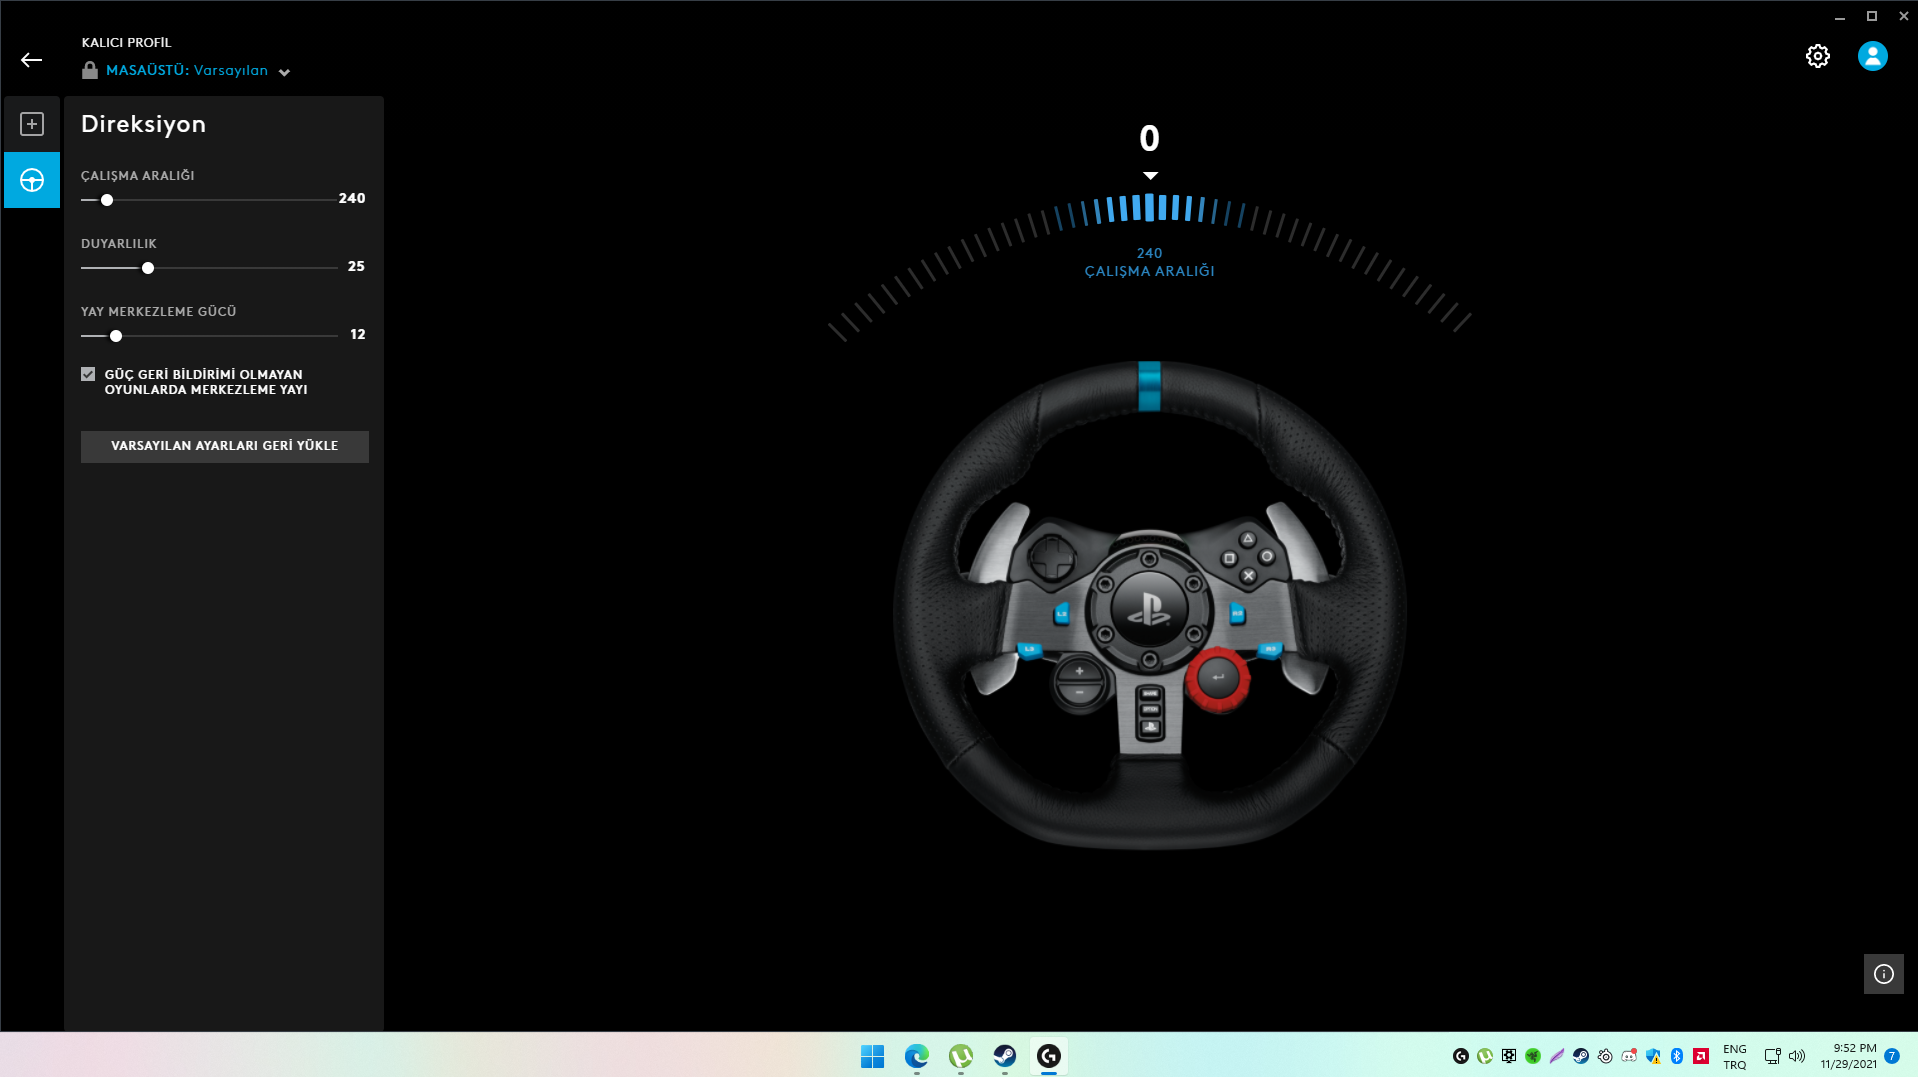The height and width of the screenshot is (1077, 1918).
Task: Click the DUYARLILIK slider handle
Action: 147,268
